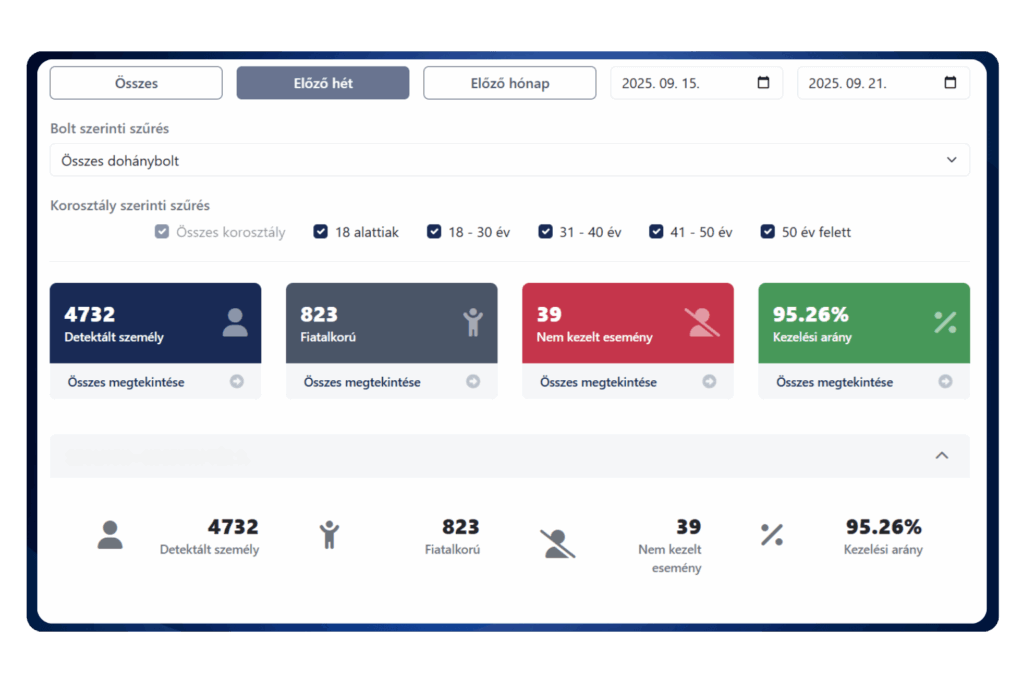Click arrow icon under Fiatalkorú card

tap(473, 382)
